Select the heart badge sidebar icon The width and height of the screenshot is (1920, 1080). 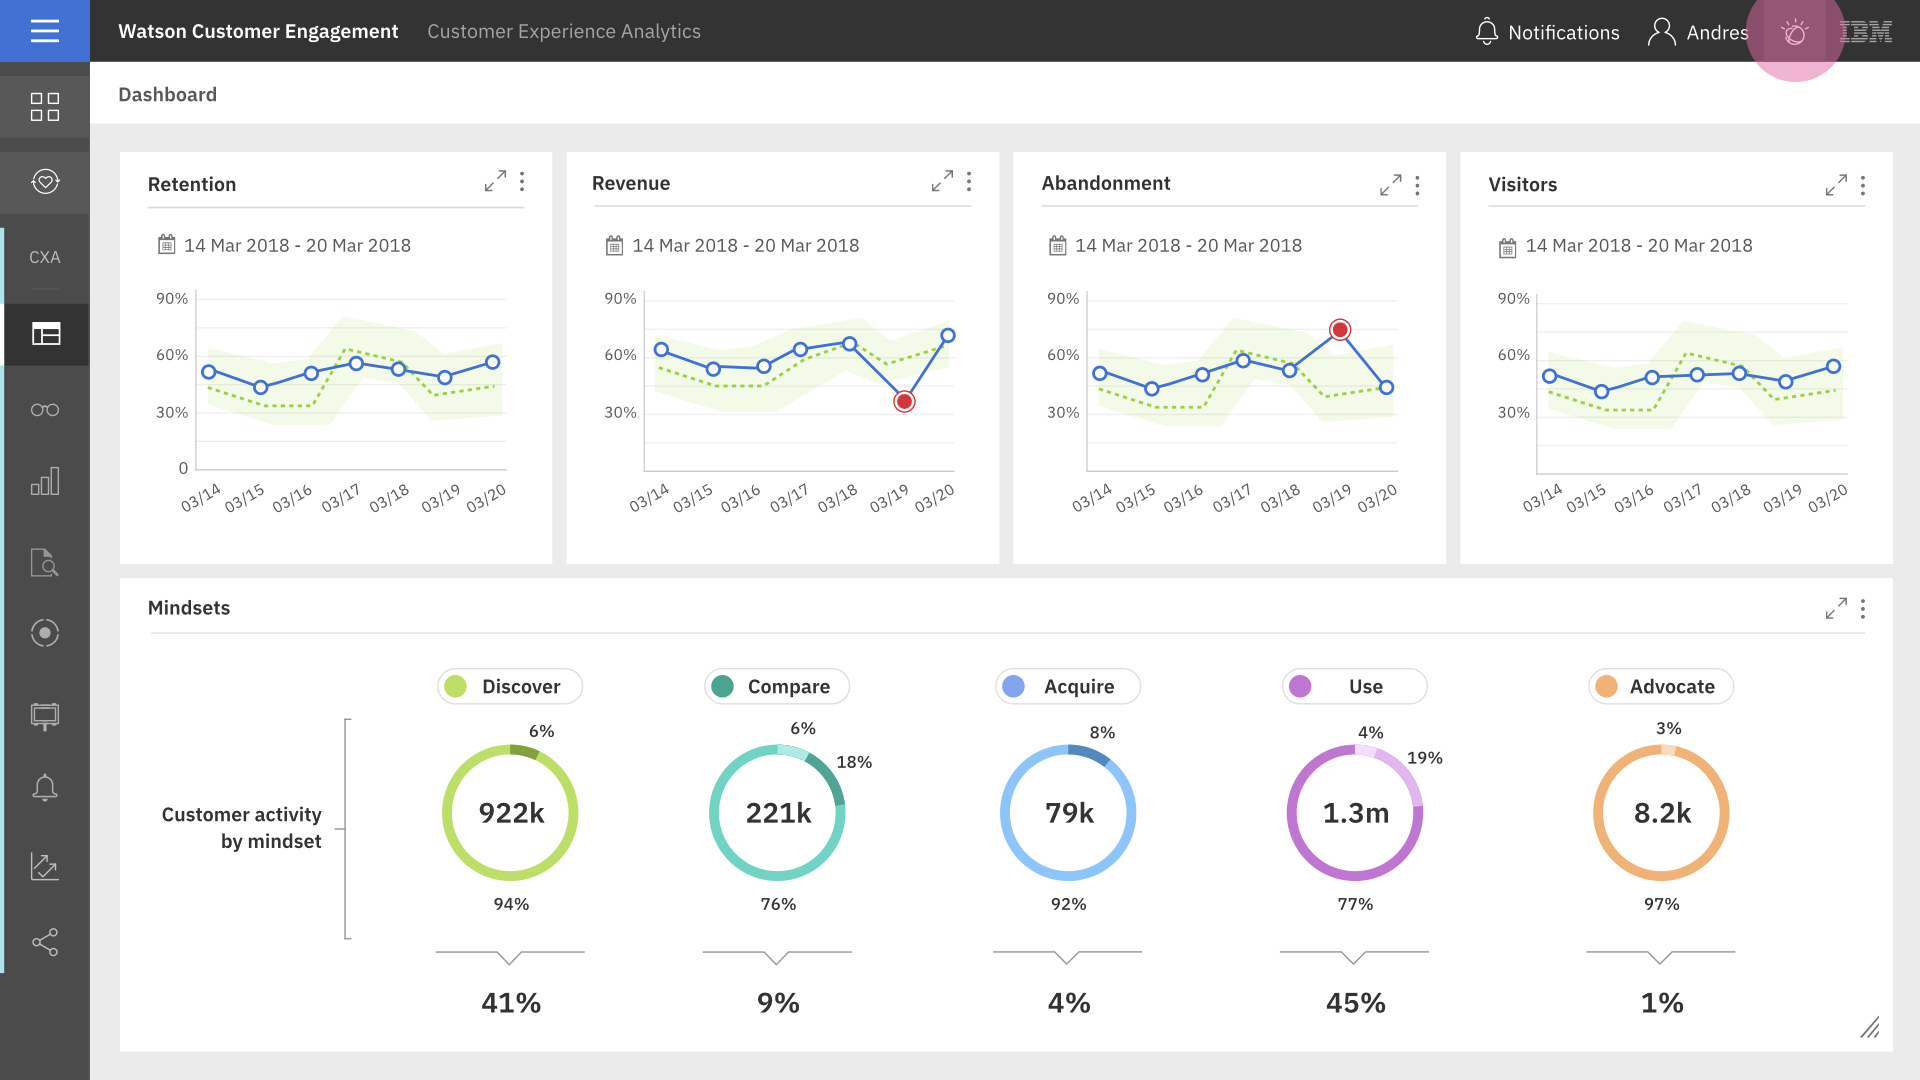coord(45,182)
